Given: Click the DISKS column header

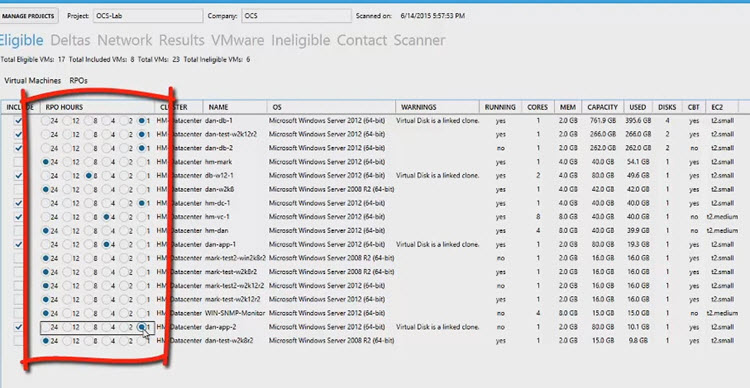Looking at the screenshot, I should tap(667, 107).
